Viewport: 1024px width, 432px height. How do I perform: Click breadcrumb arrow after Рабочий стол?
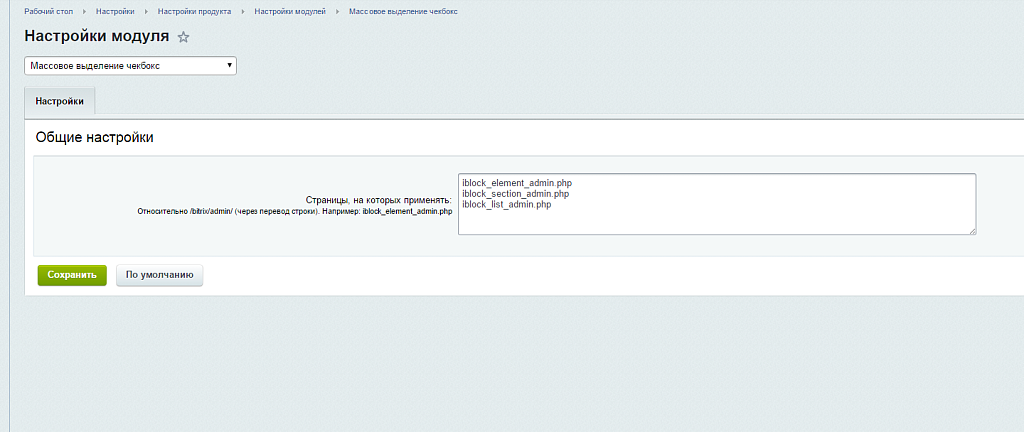[x=85, y=12]
